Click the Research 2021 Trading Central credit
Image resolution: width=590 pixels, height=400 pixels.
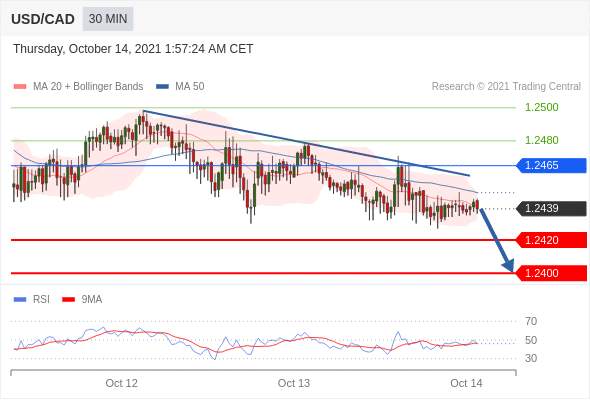pos(506,87)
